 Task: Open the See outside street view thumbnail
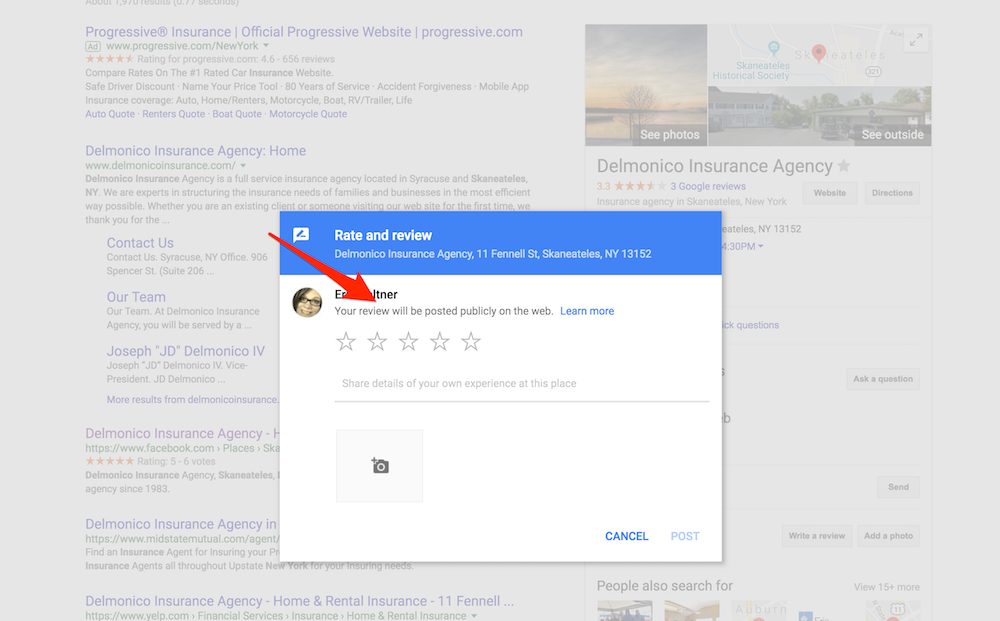tap(820, 116)
